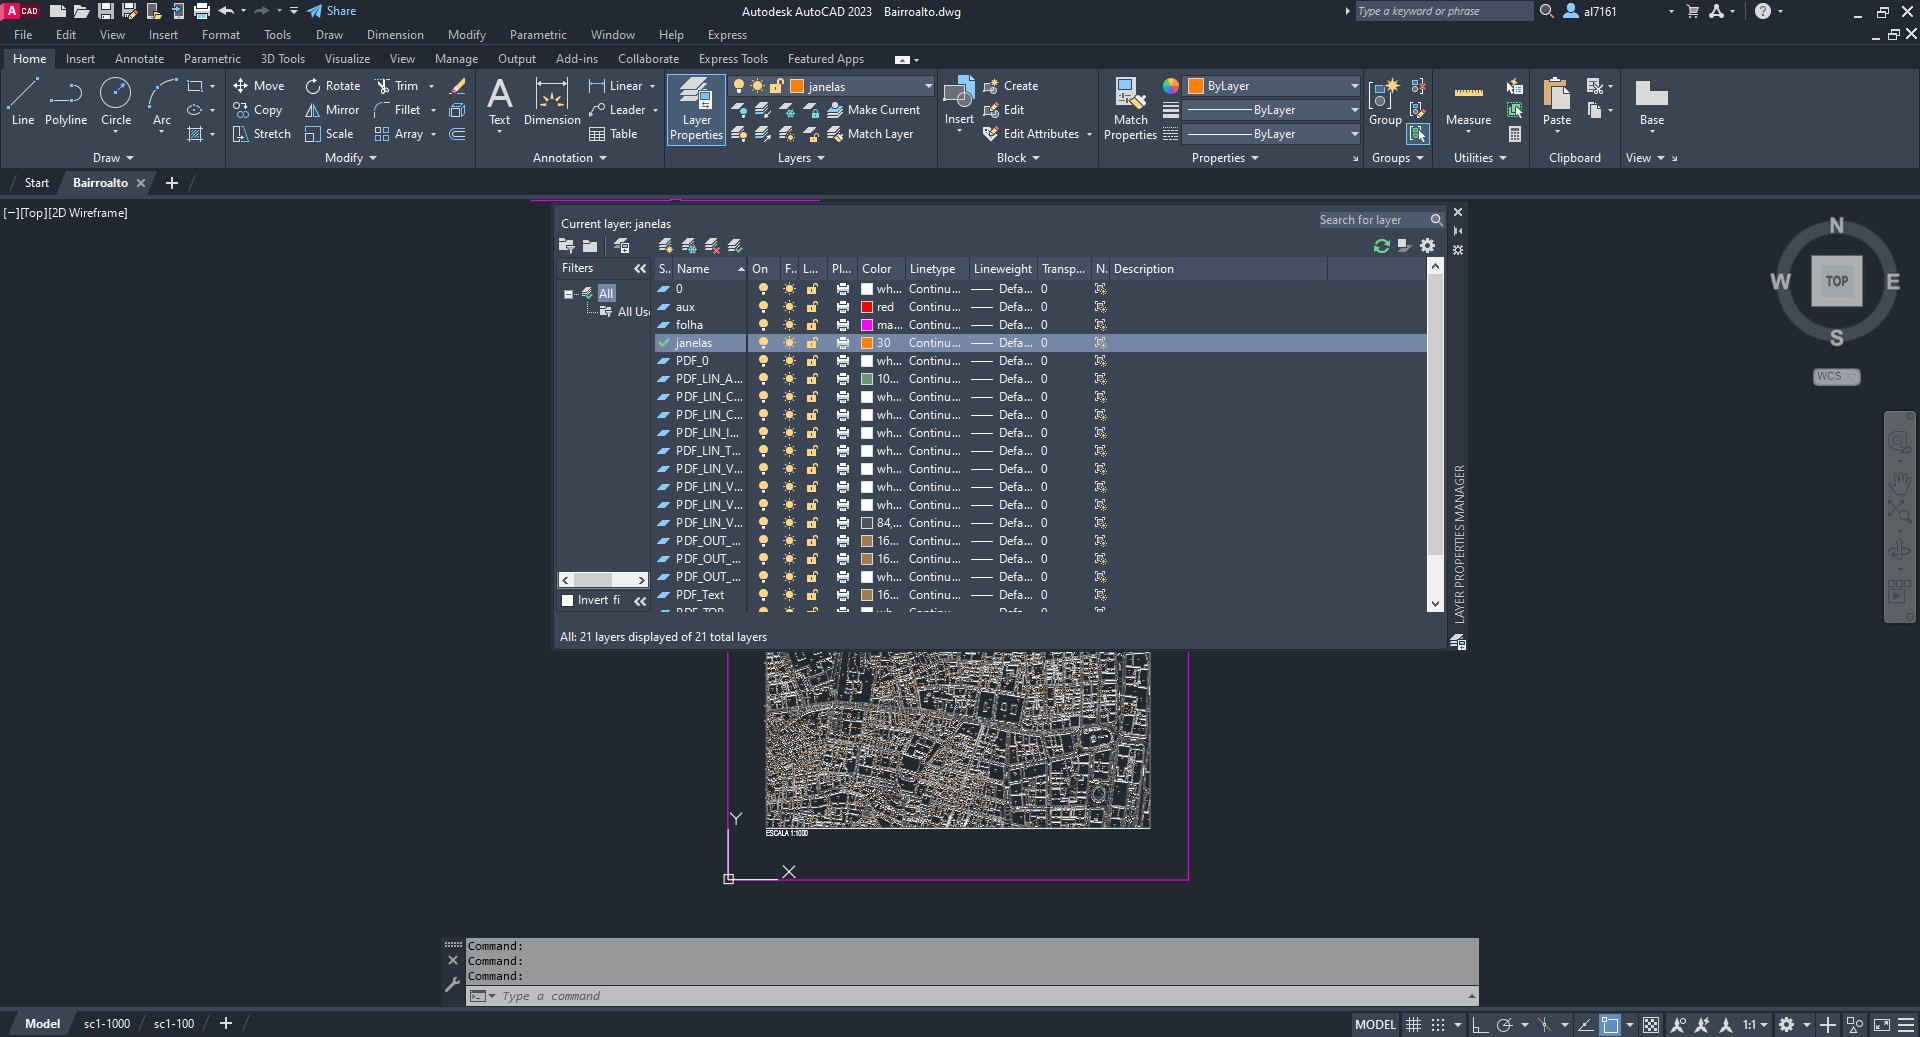Freeze the folha layer sun icon
Image resolution: width=1920 pixels, height=1037 pixels.
click(x=789, y=325)
